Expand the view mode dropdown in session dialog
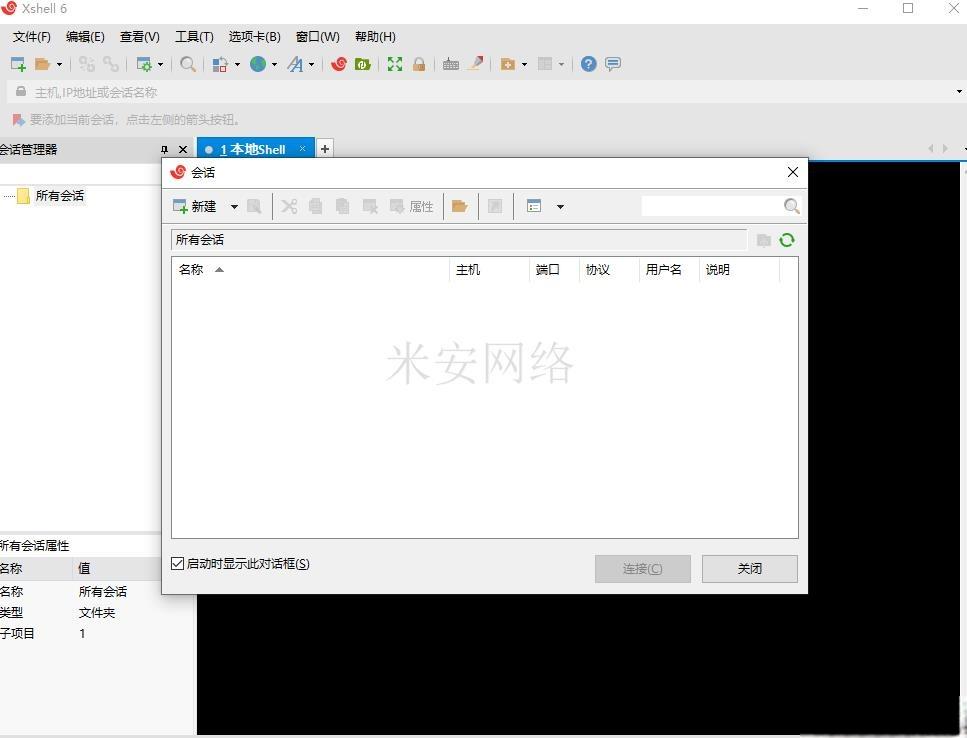This screenshot has width=967, height=738. [560, 207]
